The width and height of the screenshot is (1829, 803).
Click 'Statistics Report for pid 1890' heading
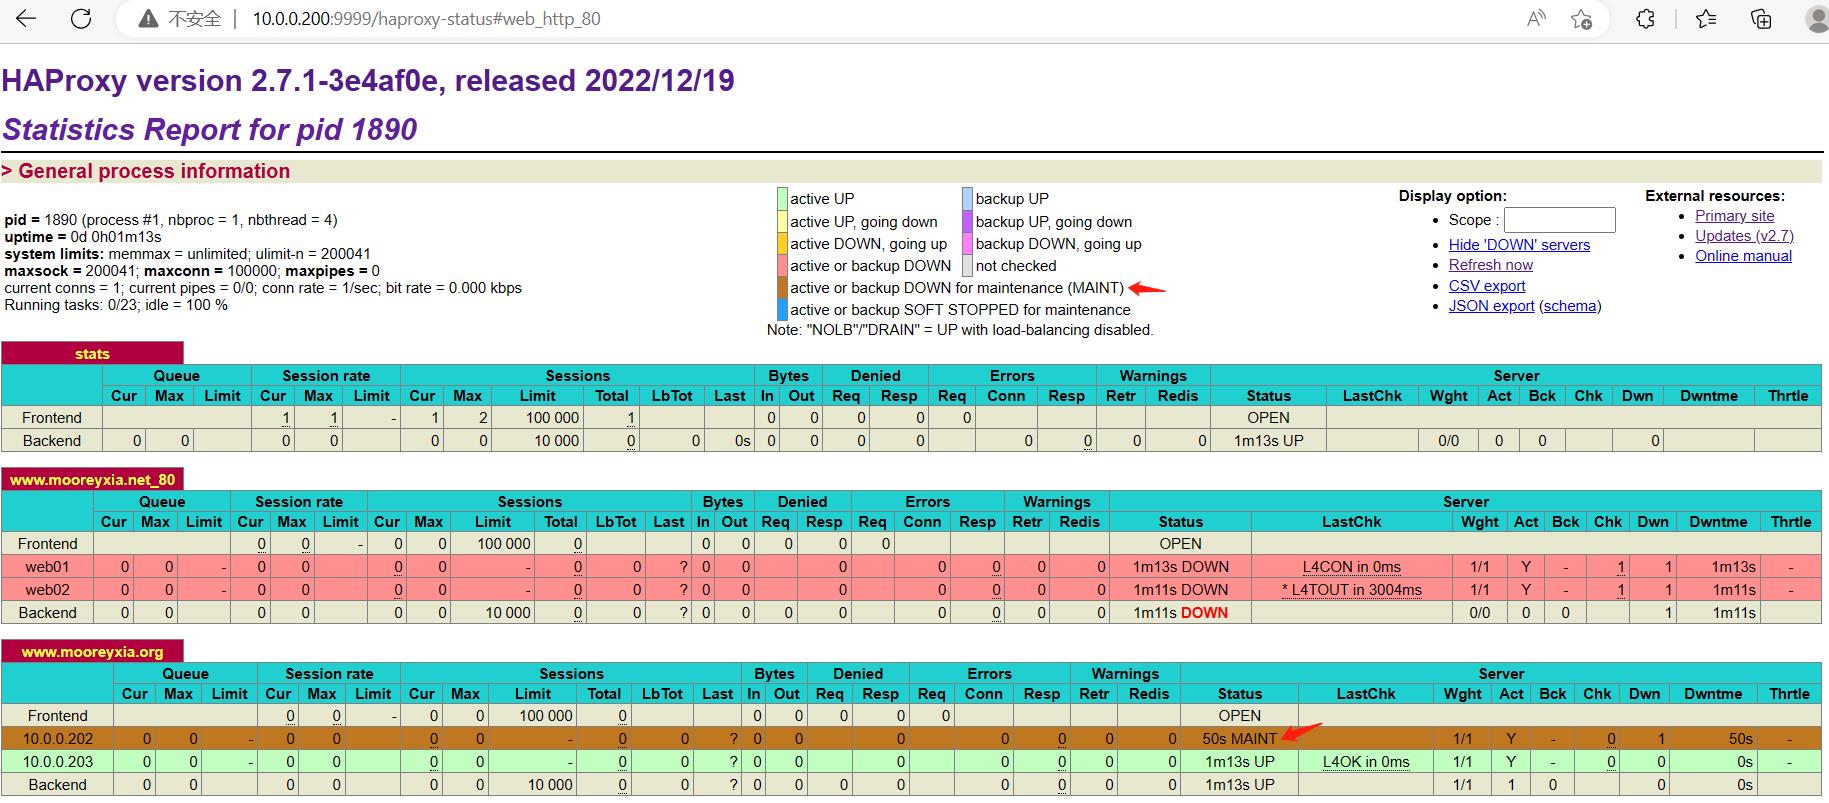click(210, 129)
